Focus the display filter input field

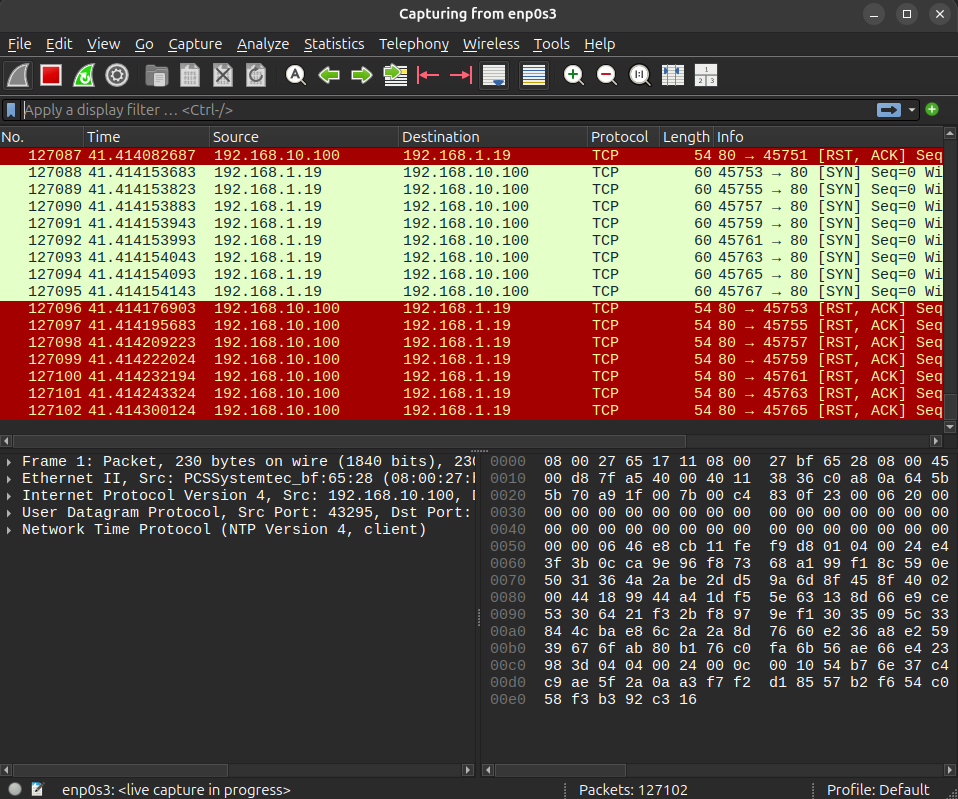(x=449, y=110)
